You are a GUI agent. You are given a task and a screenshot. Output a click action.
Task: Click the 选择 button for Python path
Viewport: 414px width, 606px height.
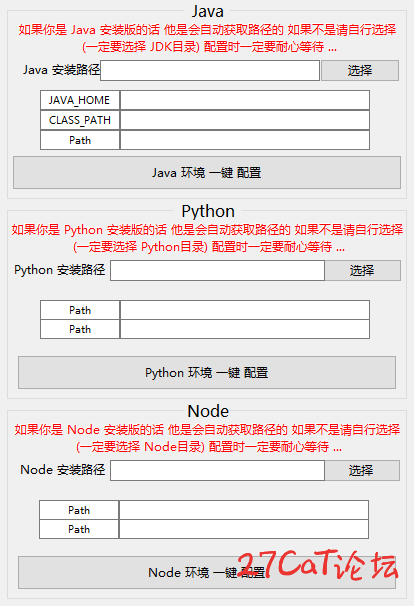363,270
